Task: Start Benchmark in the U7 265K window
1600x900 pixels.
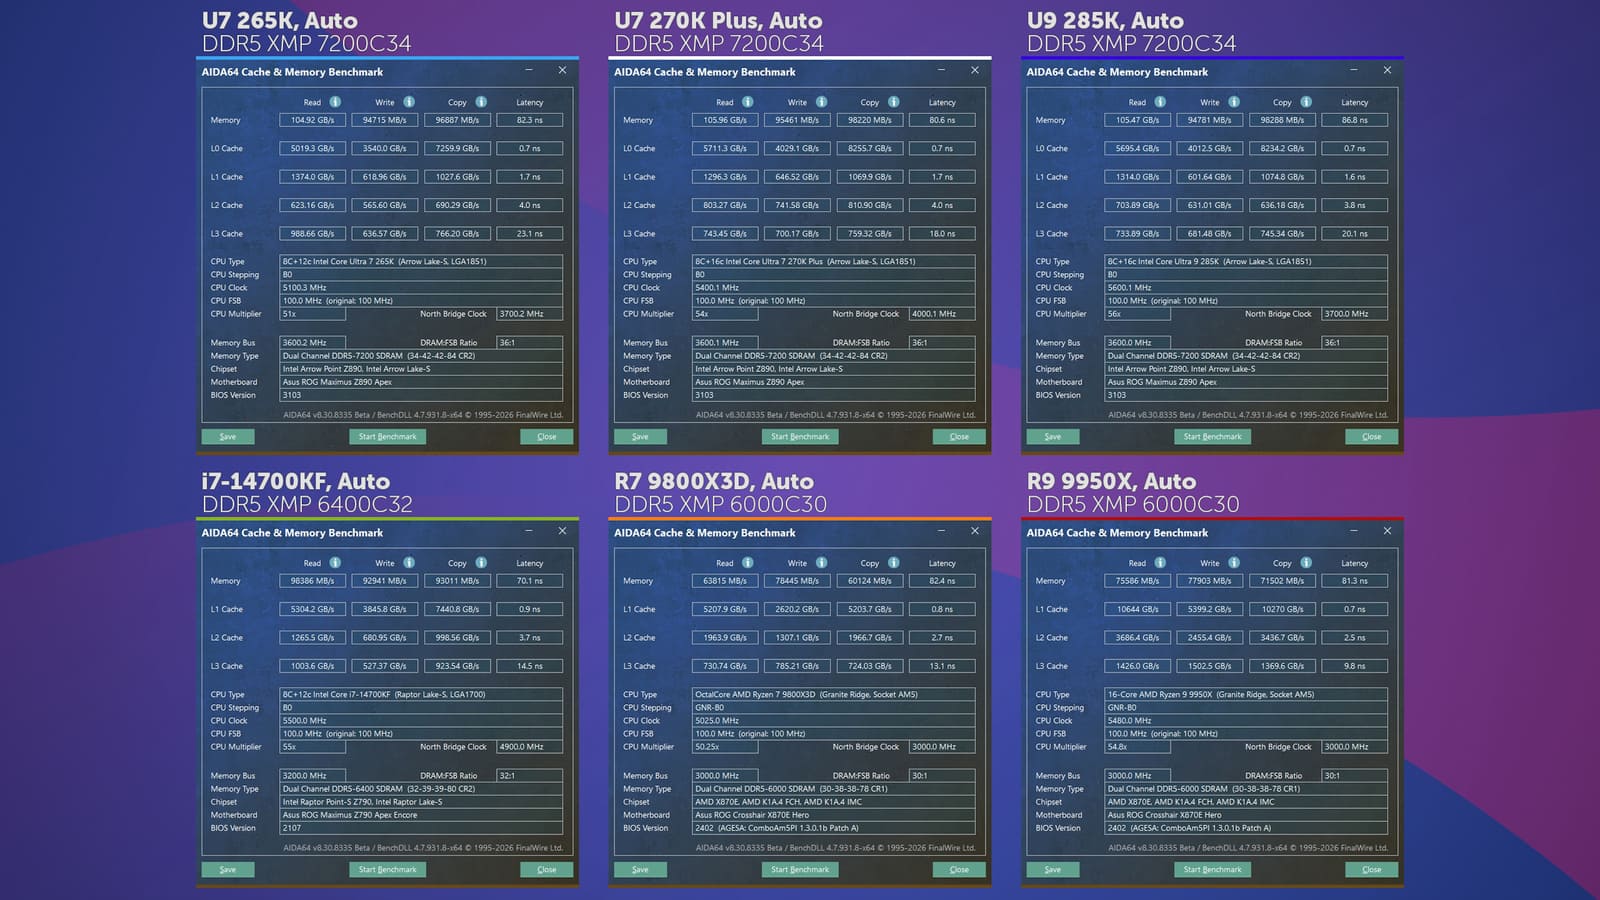Action: (x=388, y=437)
